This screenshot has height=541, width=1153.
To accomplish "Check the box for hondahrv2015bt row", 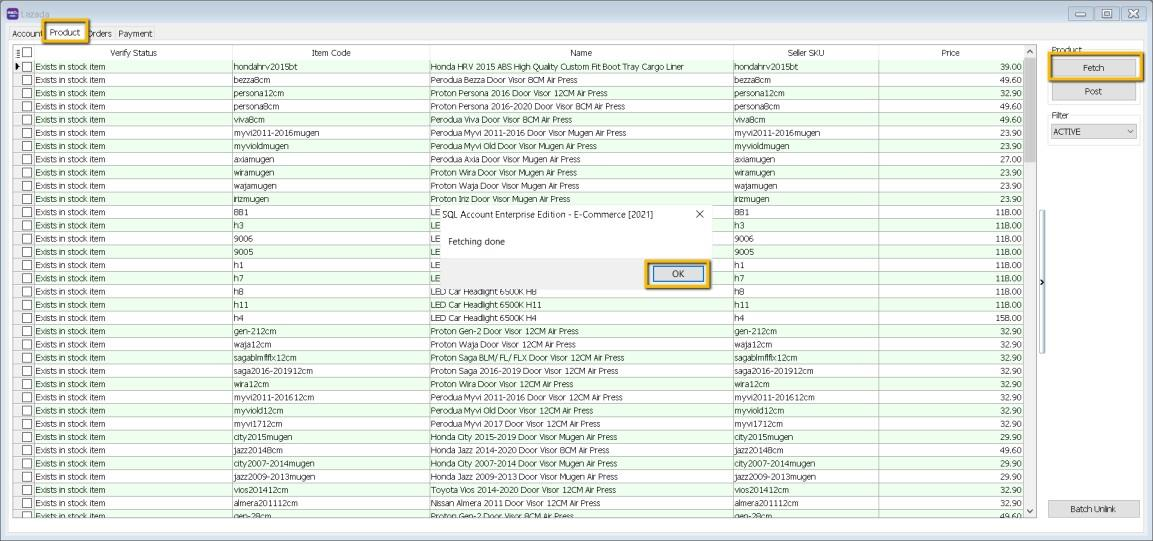I will pos(28,66).
